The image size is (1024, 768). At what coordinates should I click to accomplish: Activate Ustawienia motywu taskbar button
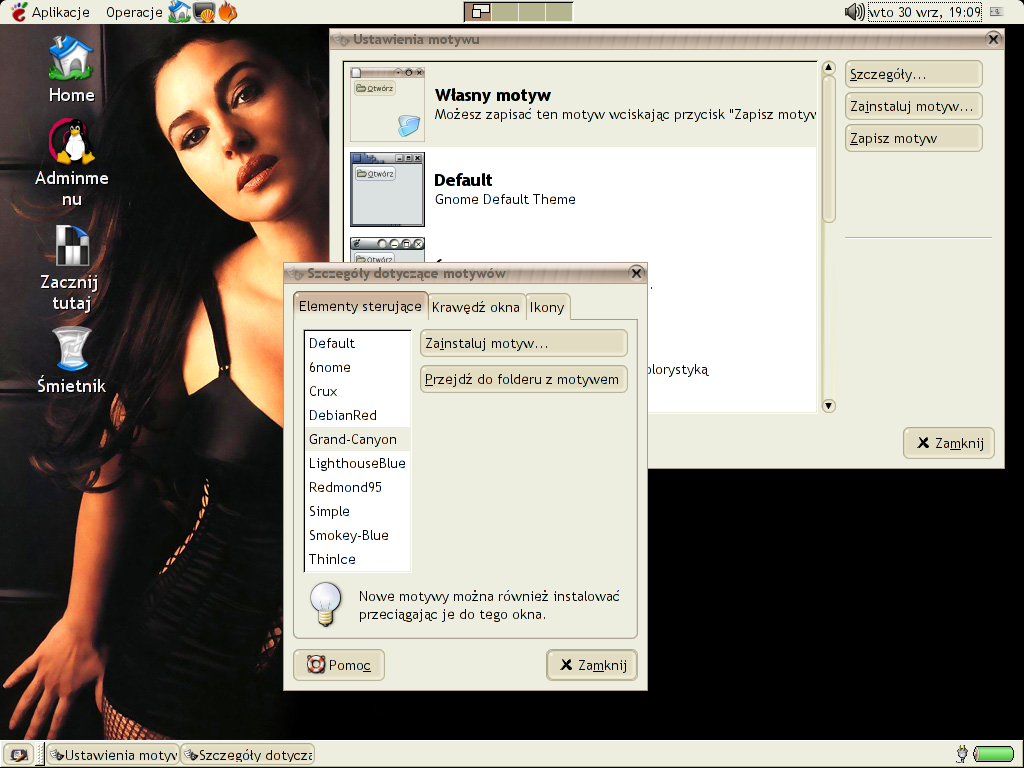[114, 755]
